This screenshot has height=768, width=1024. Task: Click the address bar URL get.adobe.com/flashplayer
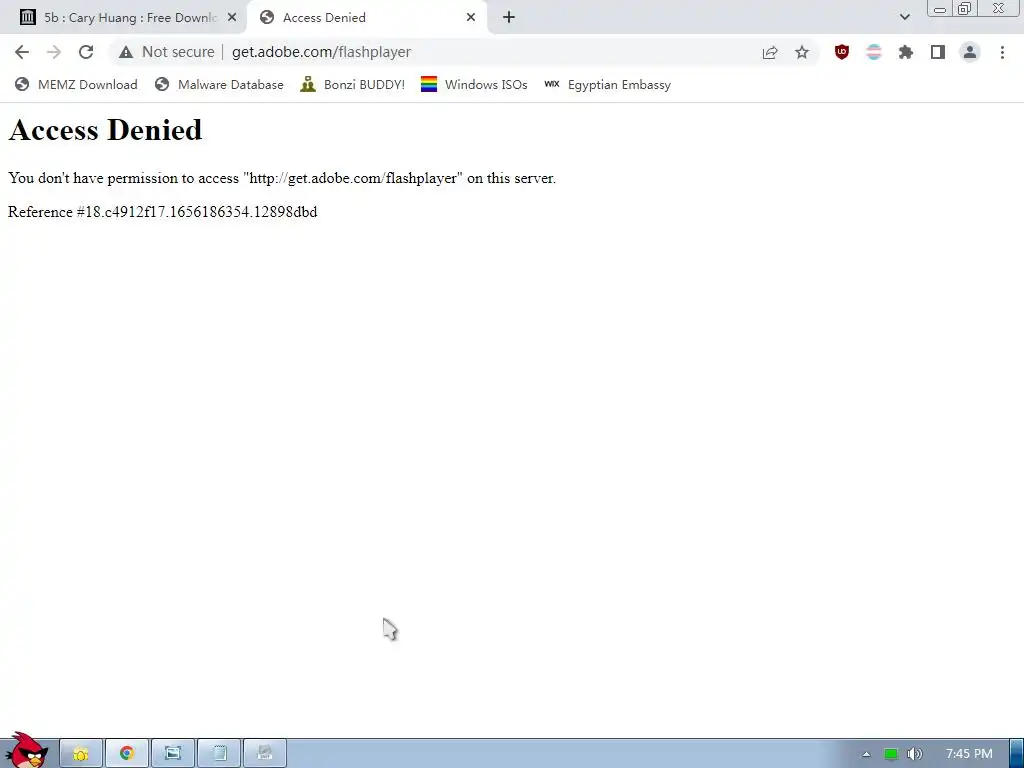tap(321, 52)
